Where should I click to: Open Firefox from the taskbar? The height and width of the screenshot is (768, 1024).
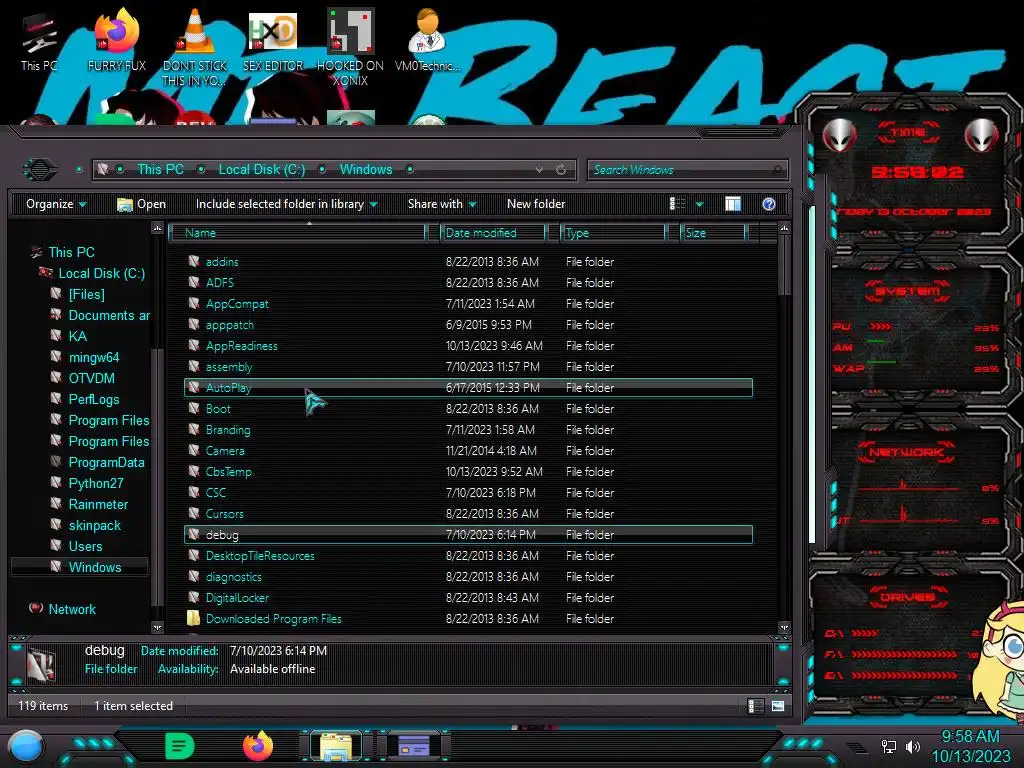pos(258,746)
